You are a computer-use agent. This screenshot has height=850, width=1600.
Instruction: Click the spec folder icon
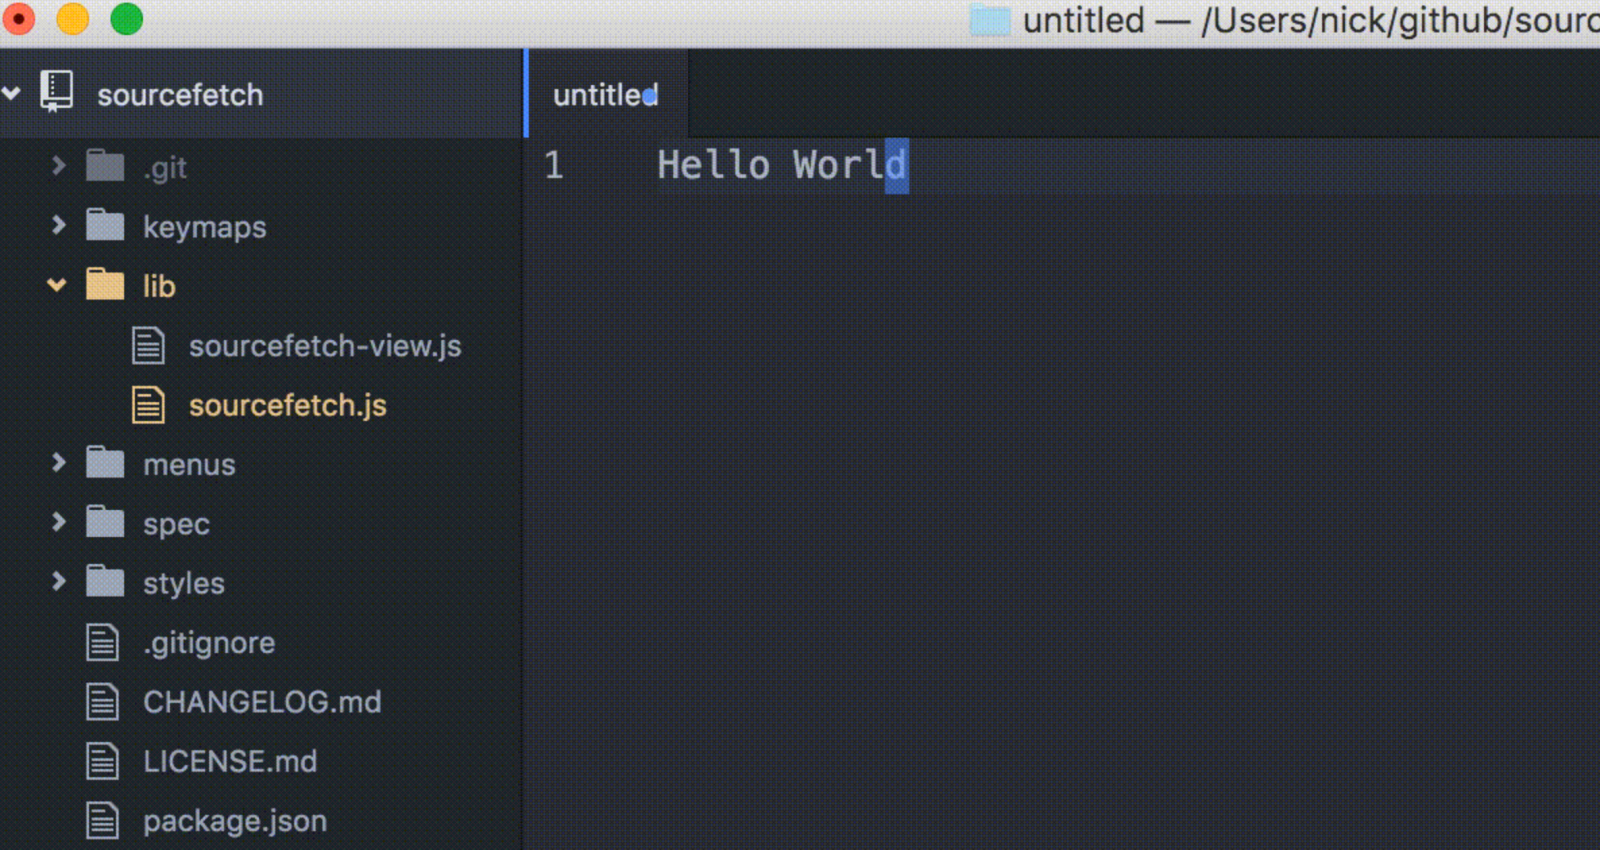click(105, 521)
